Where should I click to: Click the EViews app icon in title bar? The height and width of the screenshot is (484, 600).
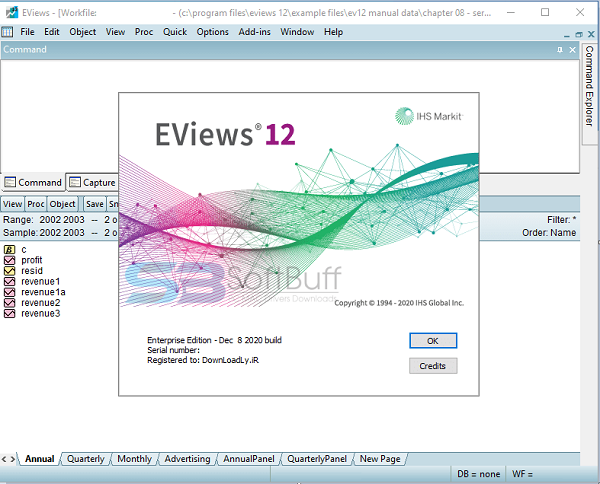click(11, 12)
